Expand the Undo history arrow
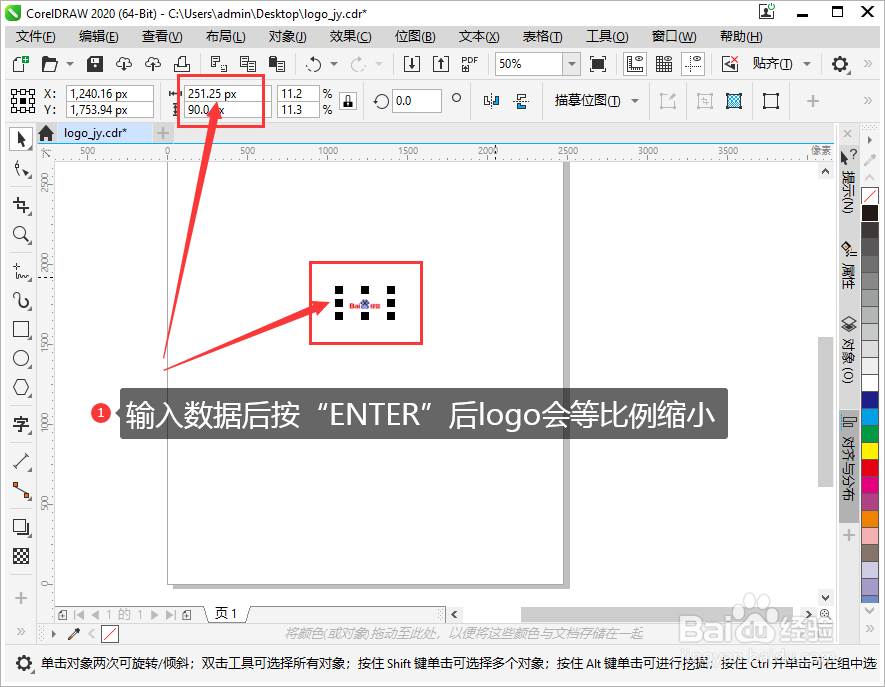The width and height of the screenshot is (885, 687). pos(334,64)
